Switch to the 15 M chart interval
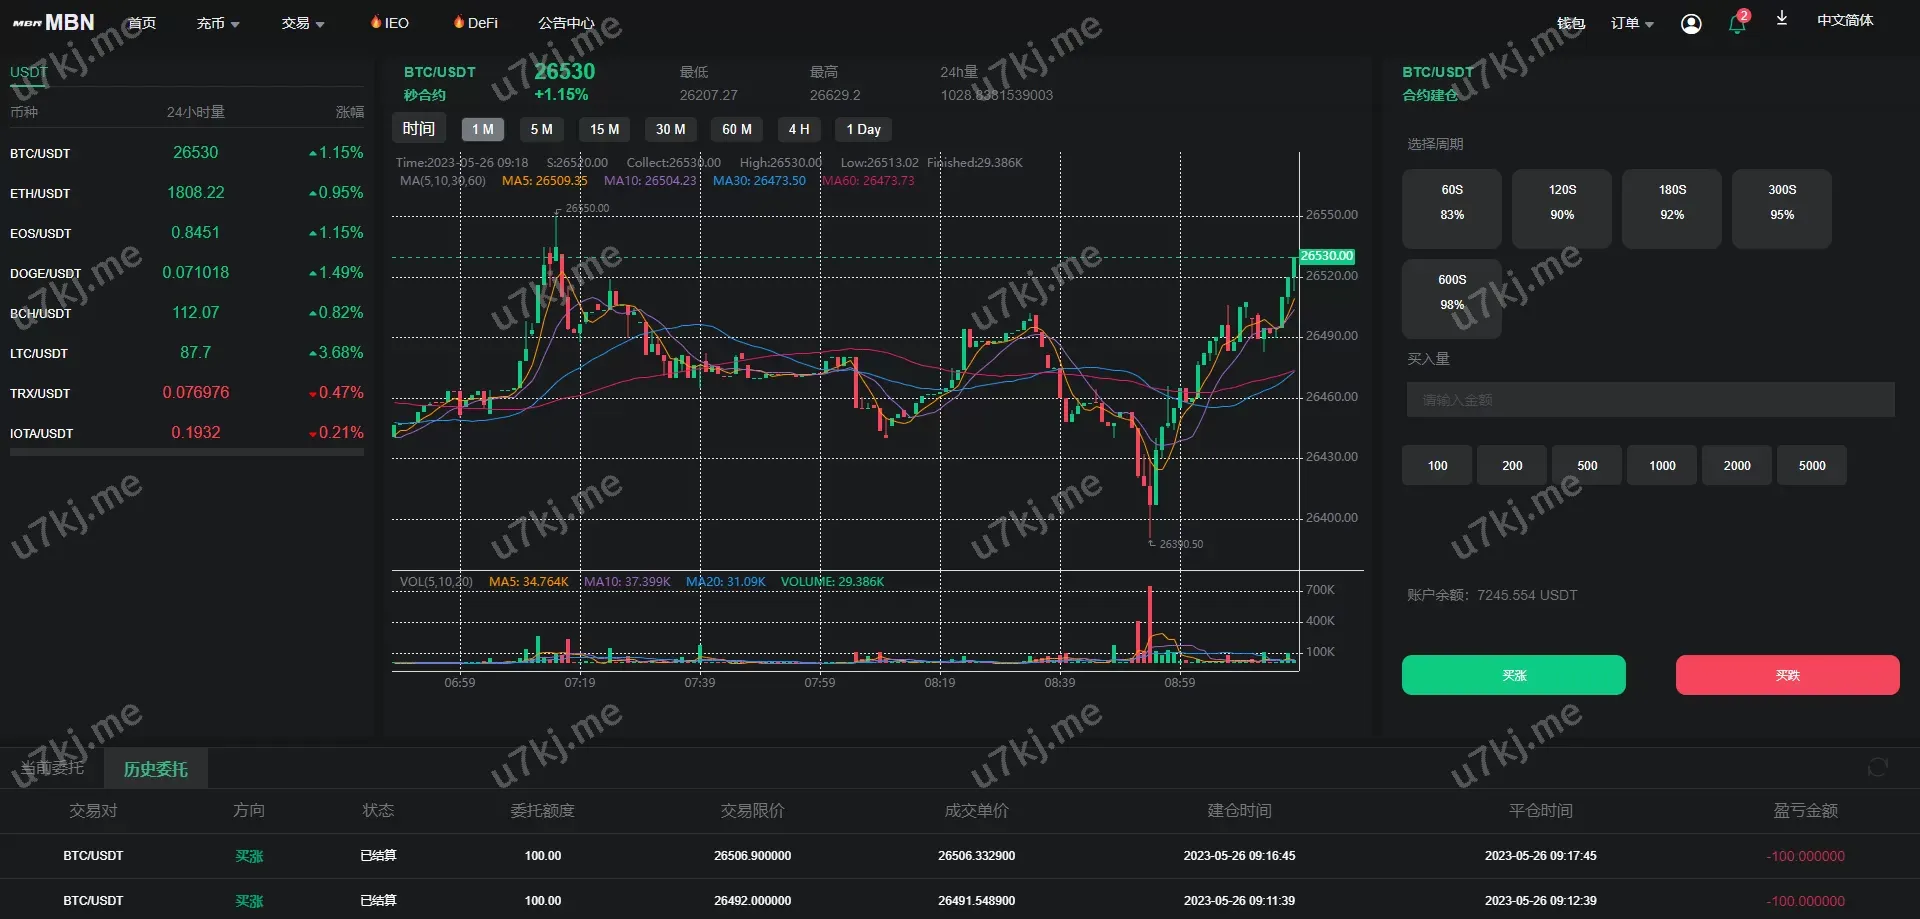1920x919 pixels. [604, 129]
